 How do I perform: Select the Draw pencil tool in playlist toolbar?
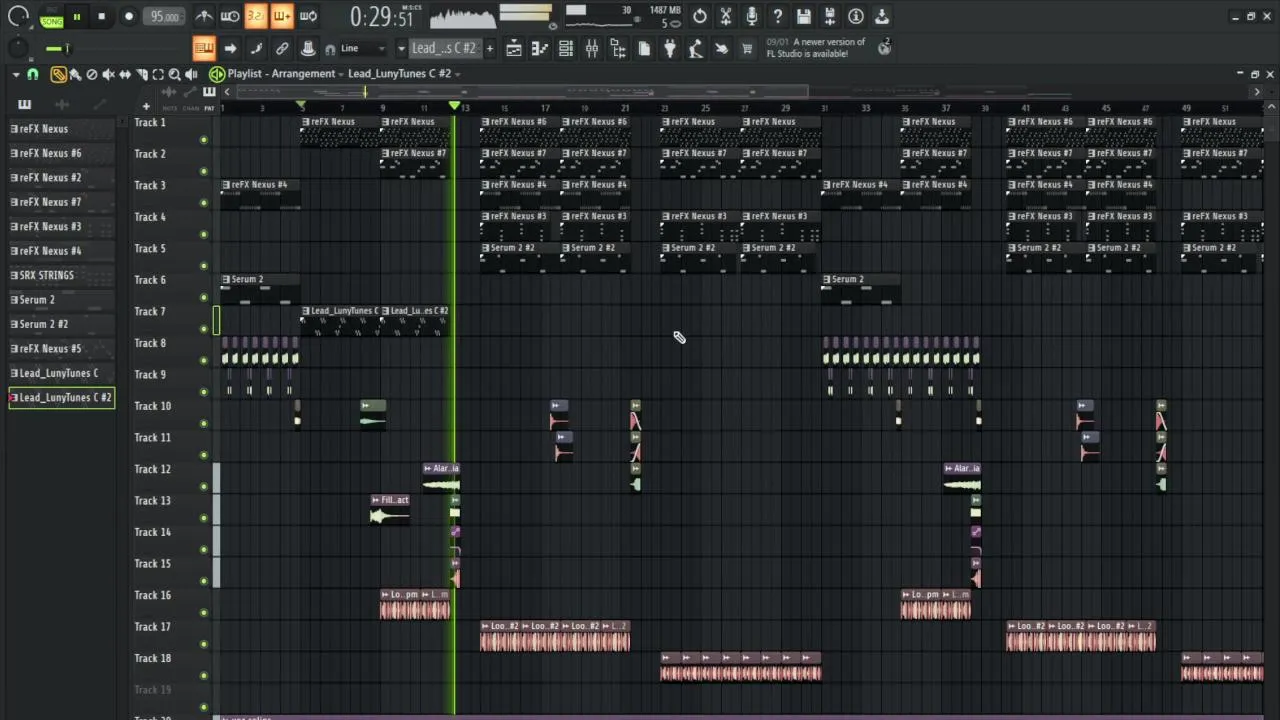[58, 74]
